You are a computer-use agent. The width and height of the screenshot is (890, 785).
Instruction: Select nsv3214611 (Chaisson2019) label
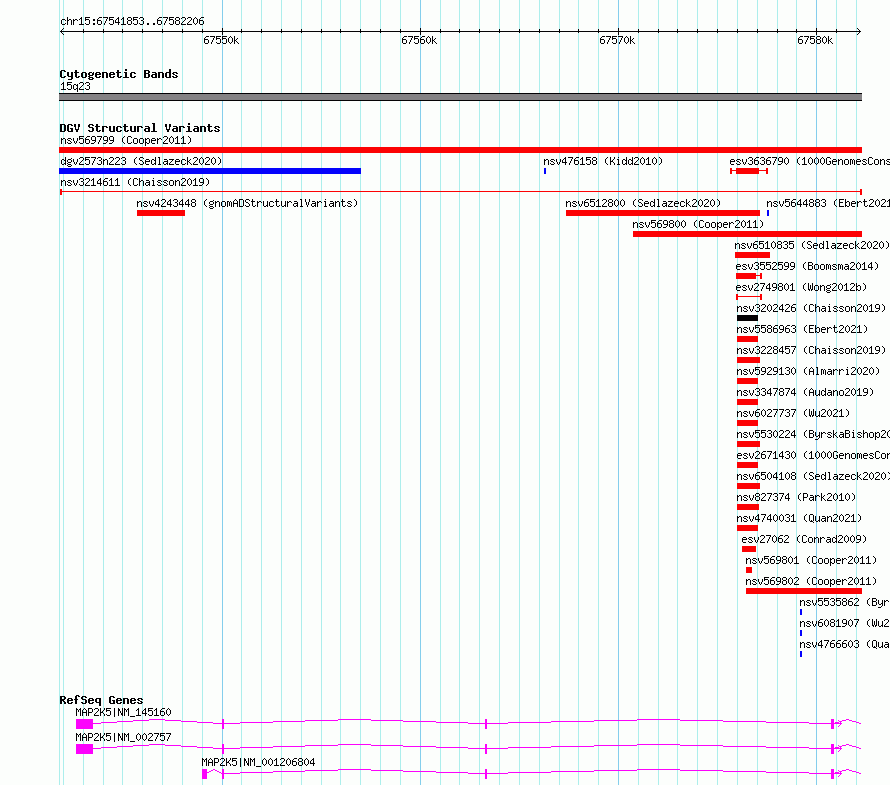pos(135,182)
